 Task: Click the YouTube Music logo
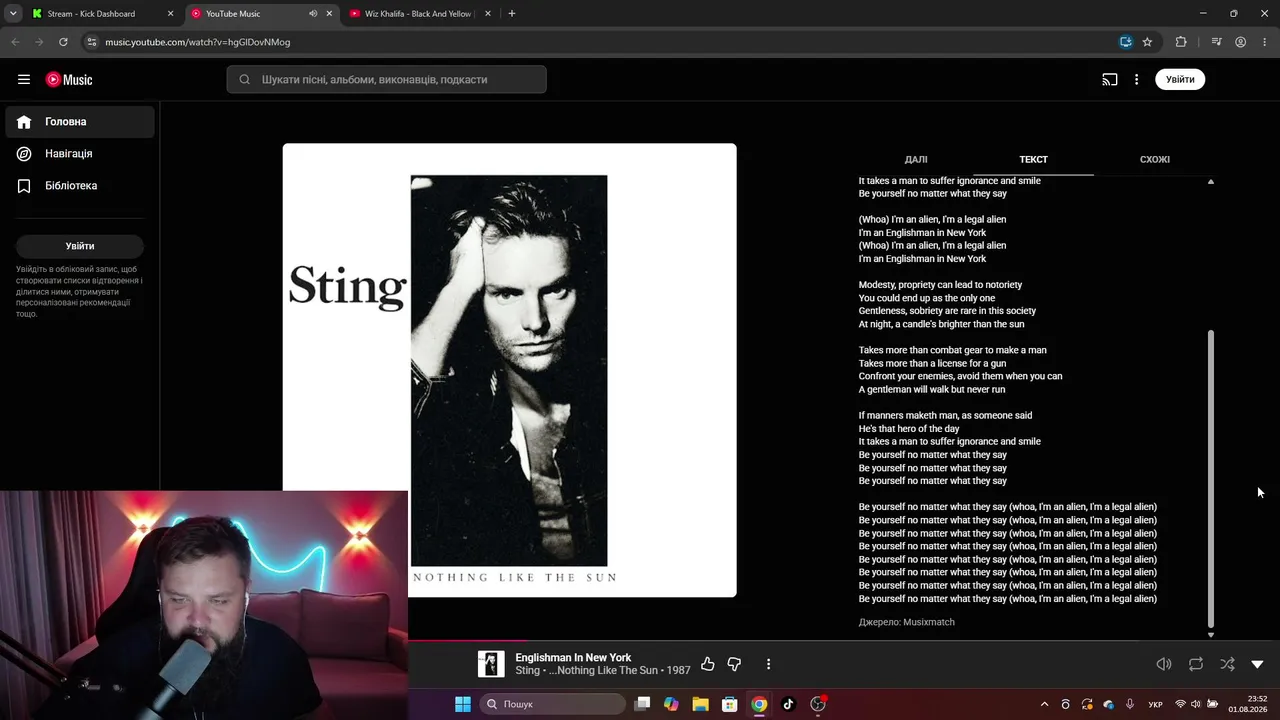click(x=69, y=80)
